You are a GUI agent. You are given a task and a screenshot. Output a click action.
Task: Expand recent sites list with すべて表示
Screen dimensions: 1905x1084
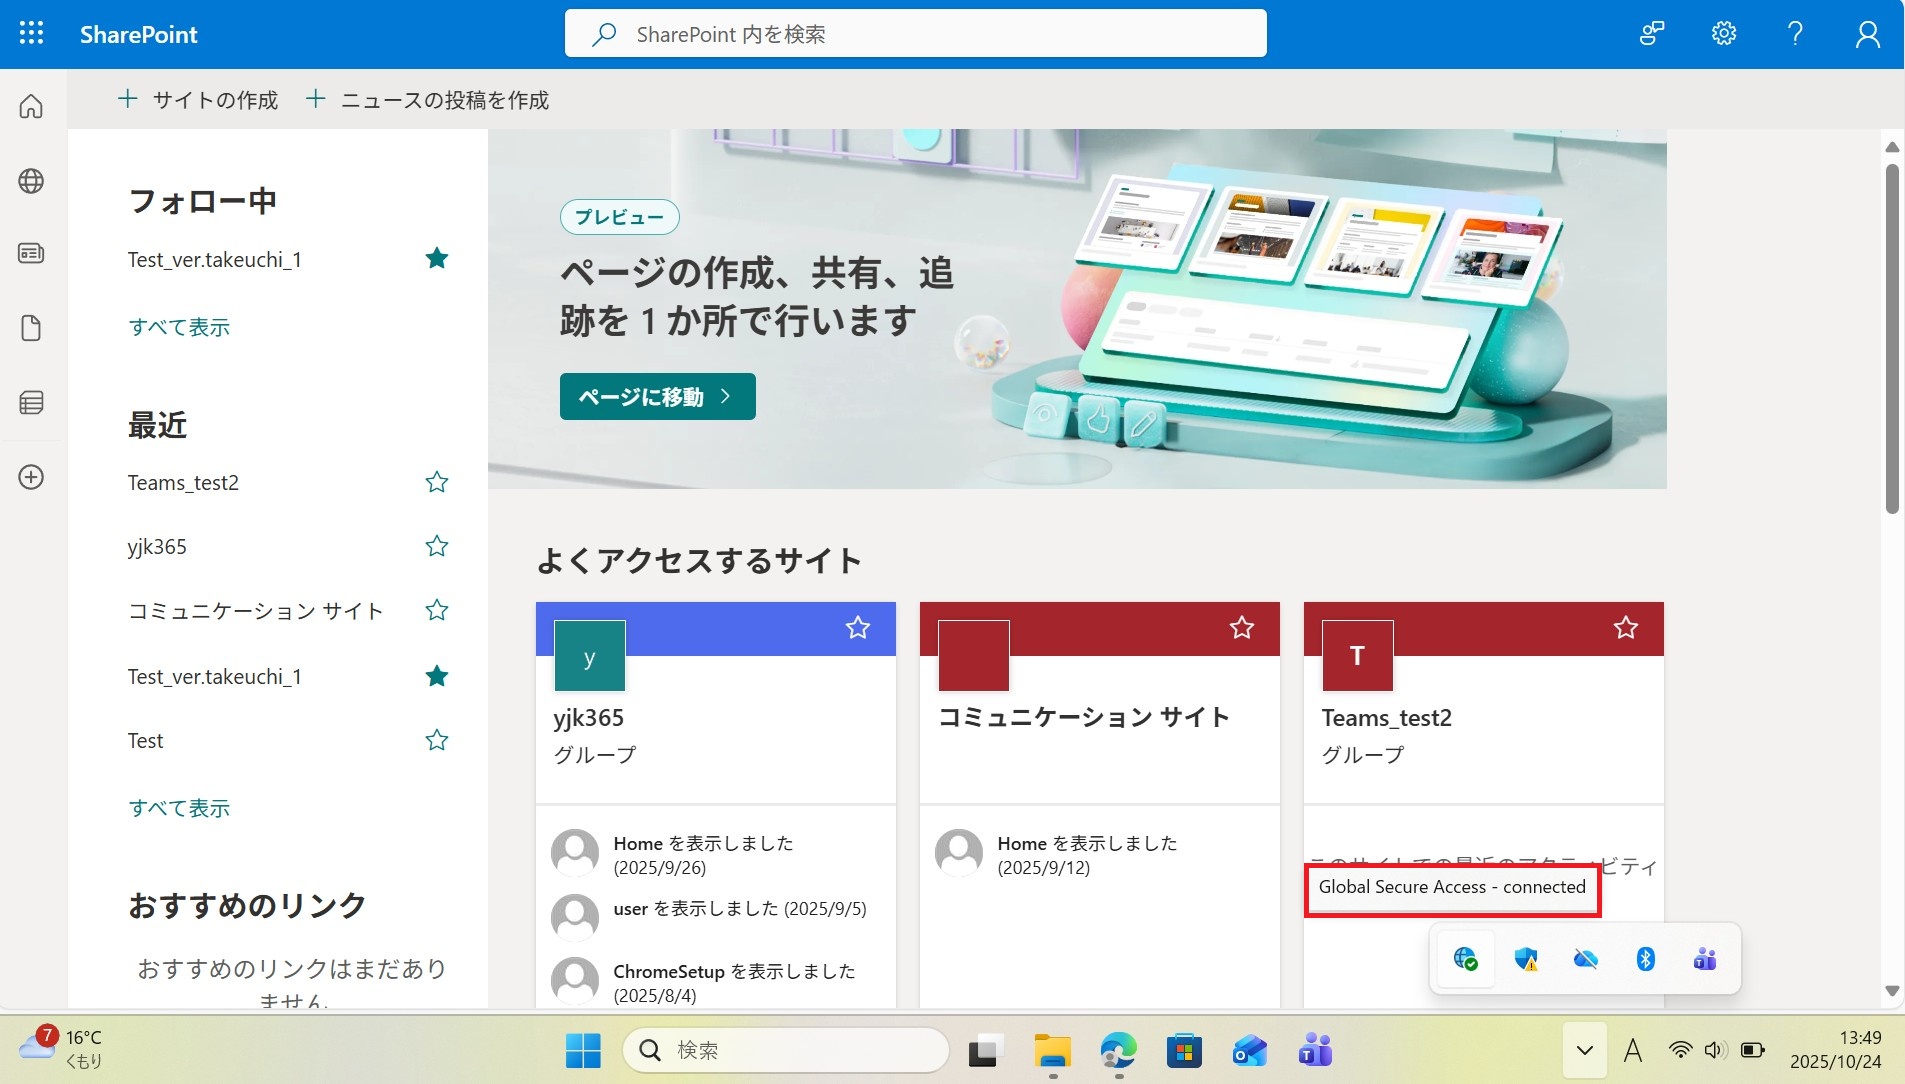(179, 808)
